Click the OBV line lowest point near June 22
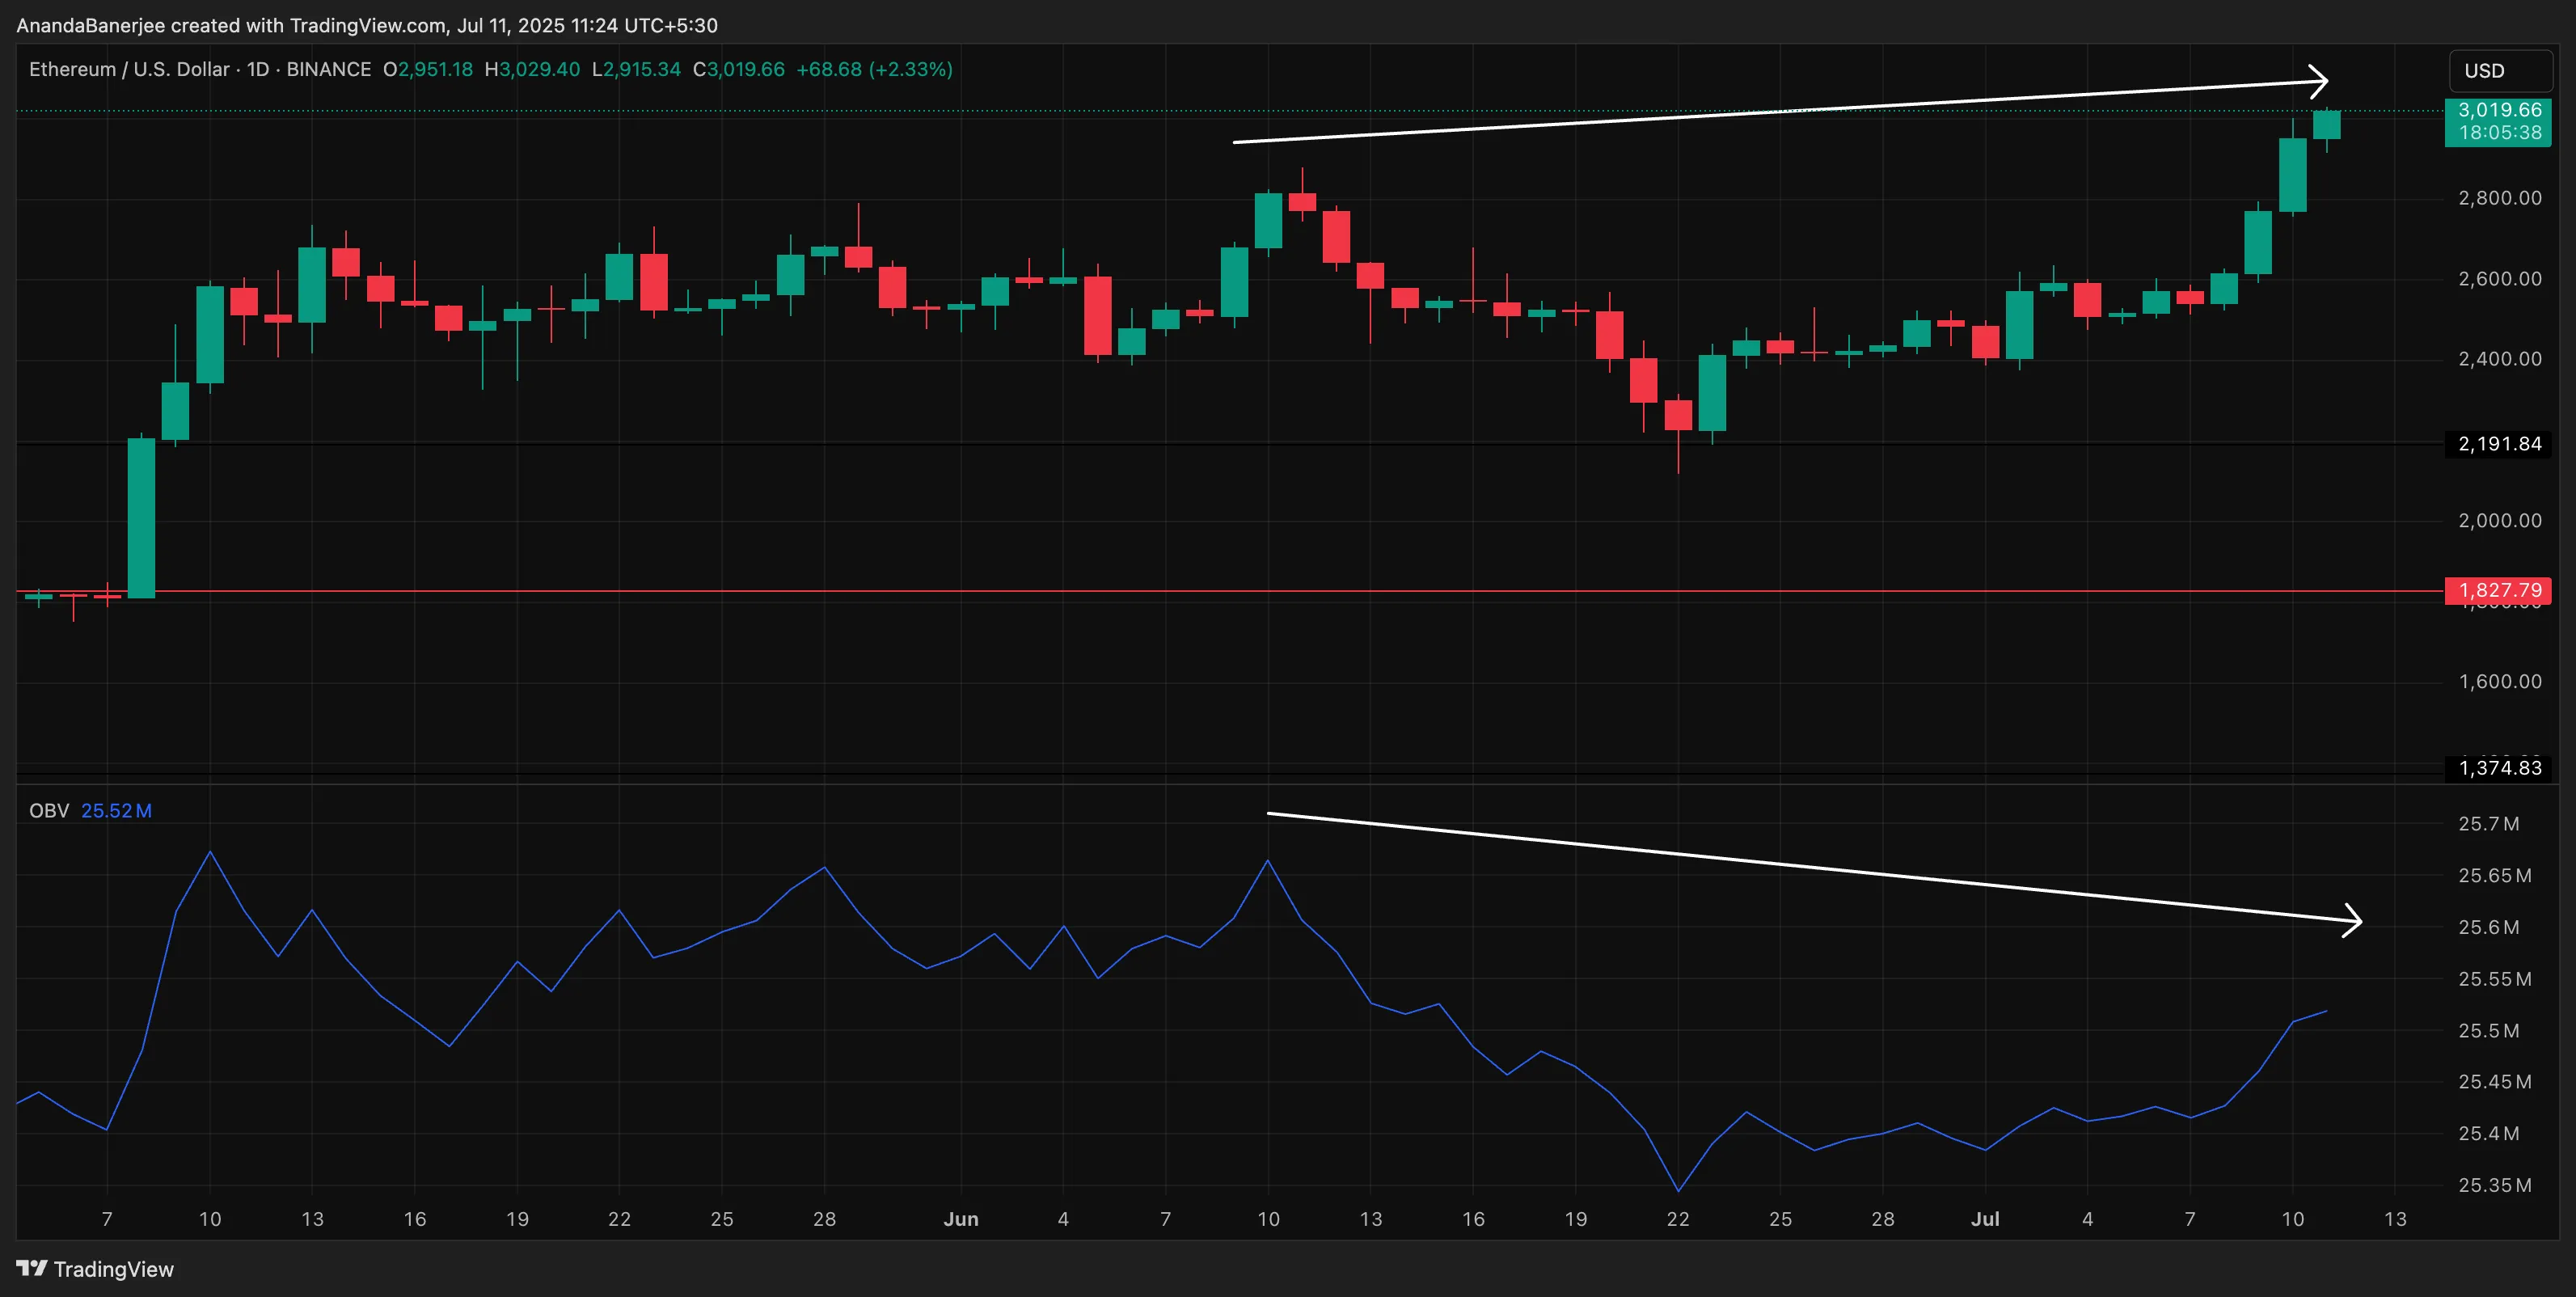This screenshot has height=1297, width=2576. click(x=1678, y=1190)
